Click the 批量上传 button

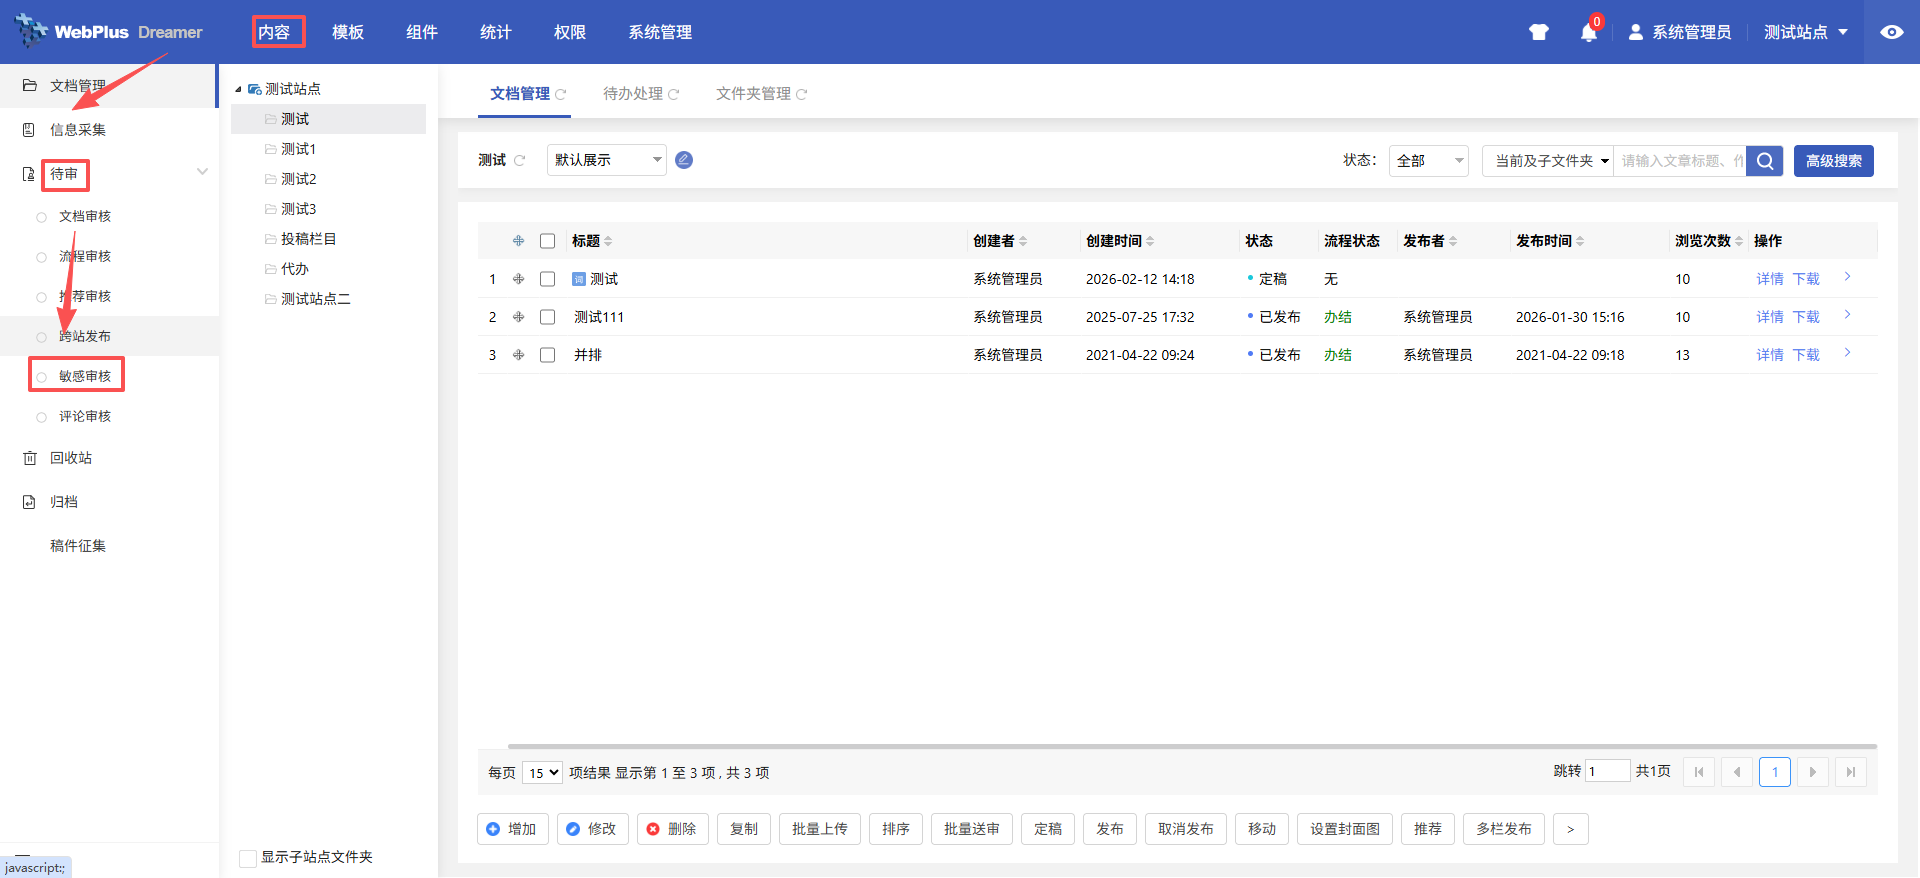click(x=819, y=829)
